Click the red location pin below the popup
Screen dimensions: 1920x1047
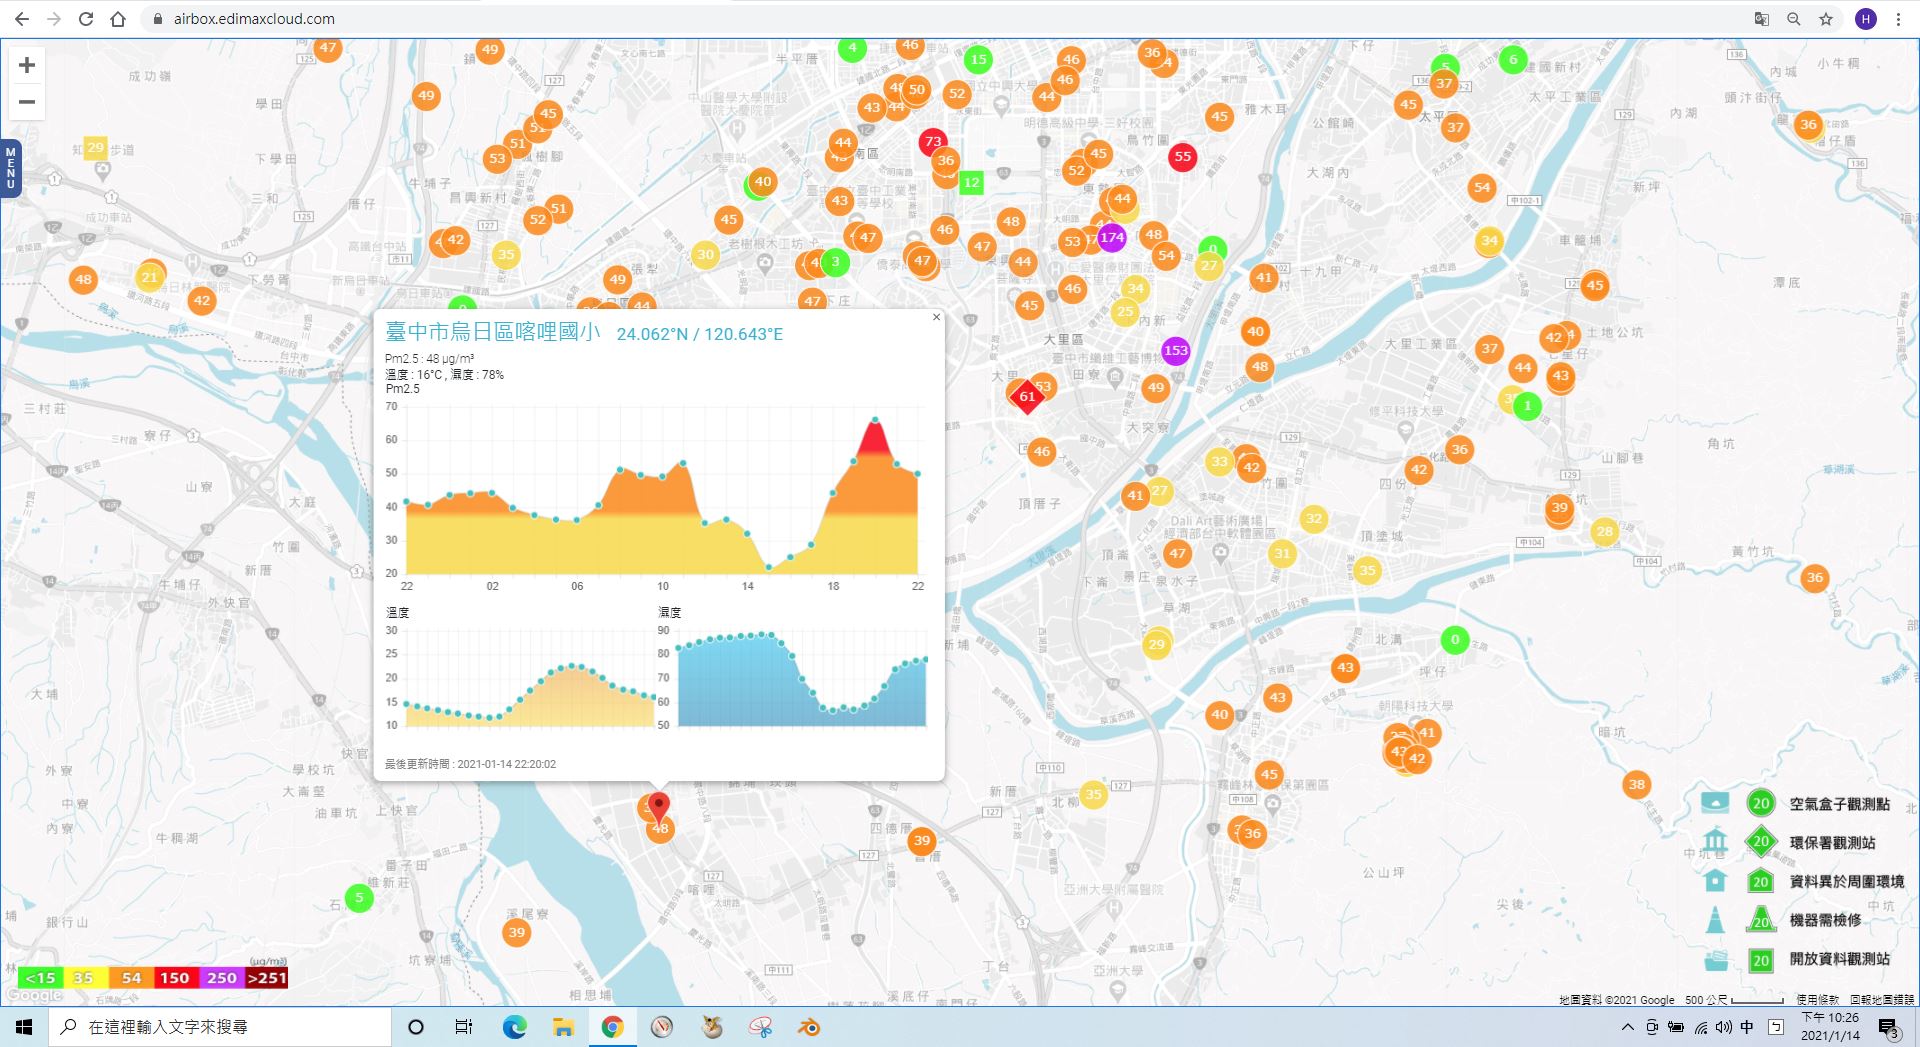coord(658,807)
